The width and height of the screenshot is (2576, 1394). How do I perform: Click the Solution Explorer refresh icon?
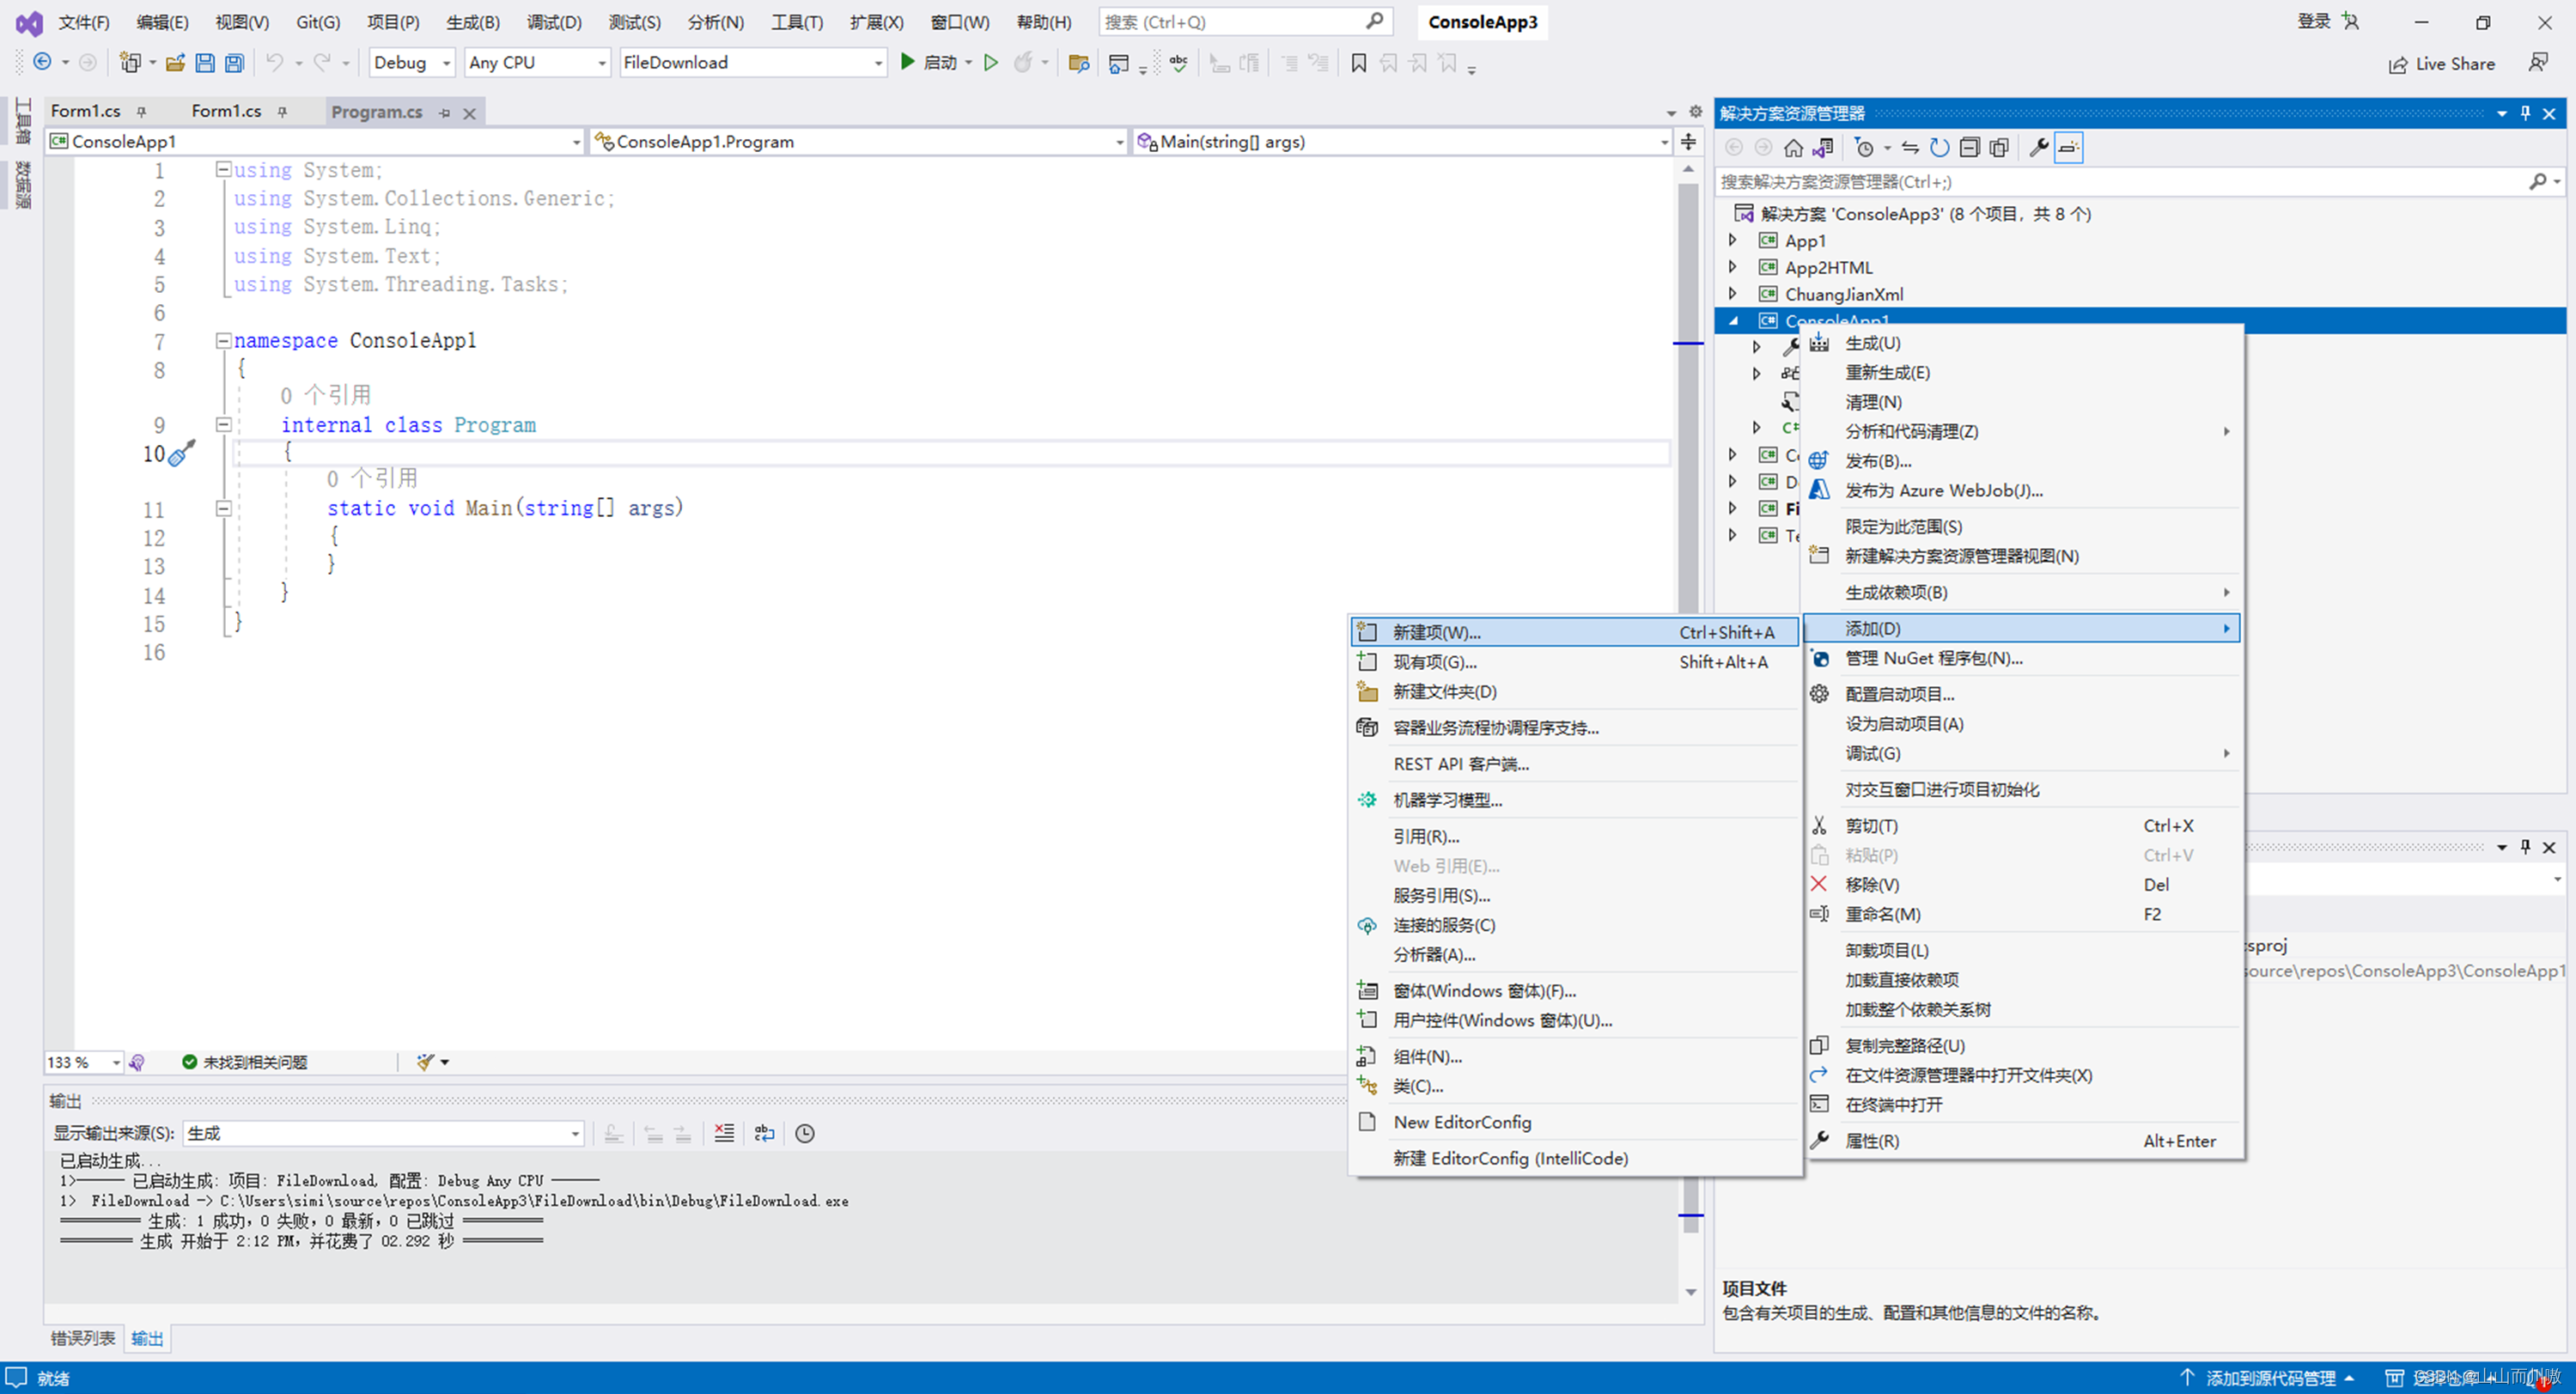click(x=1939, y=148)
